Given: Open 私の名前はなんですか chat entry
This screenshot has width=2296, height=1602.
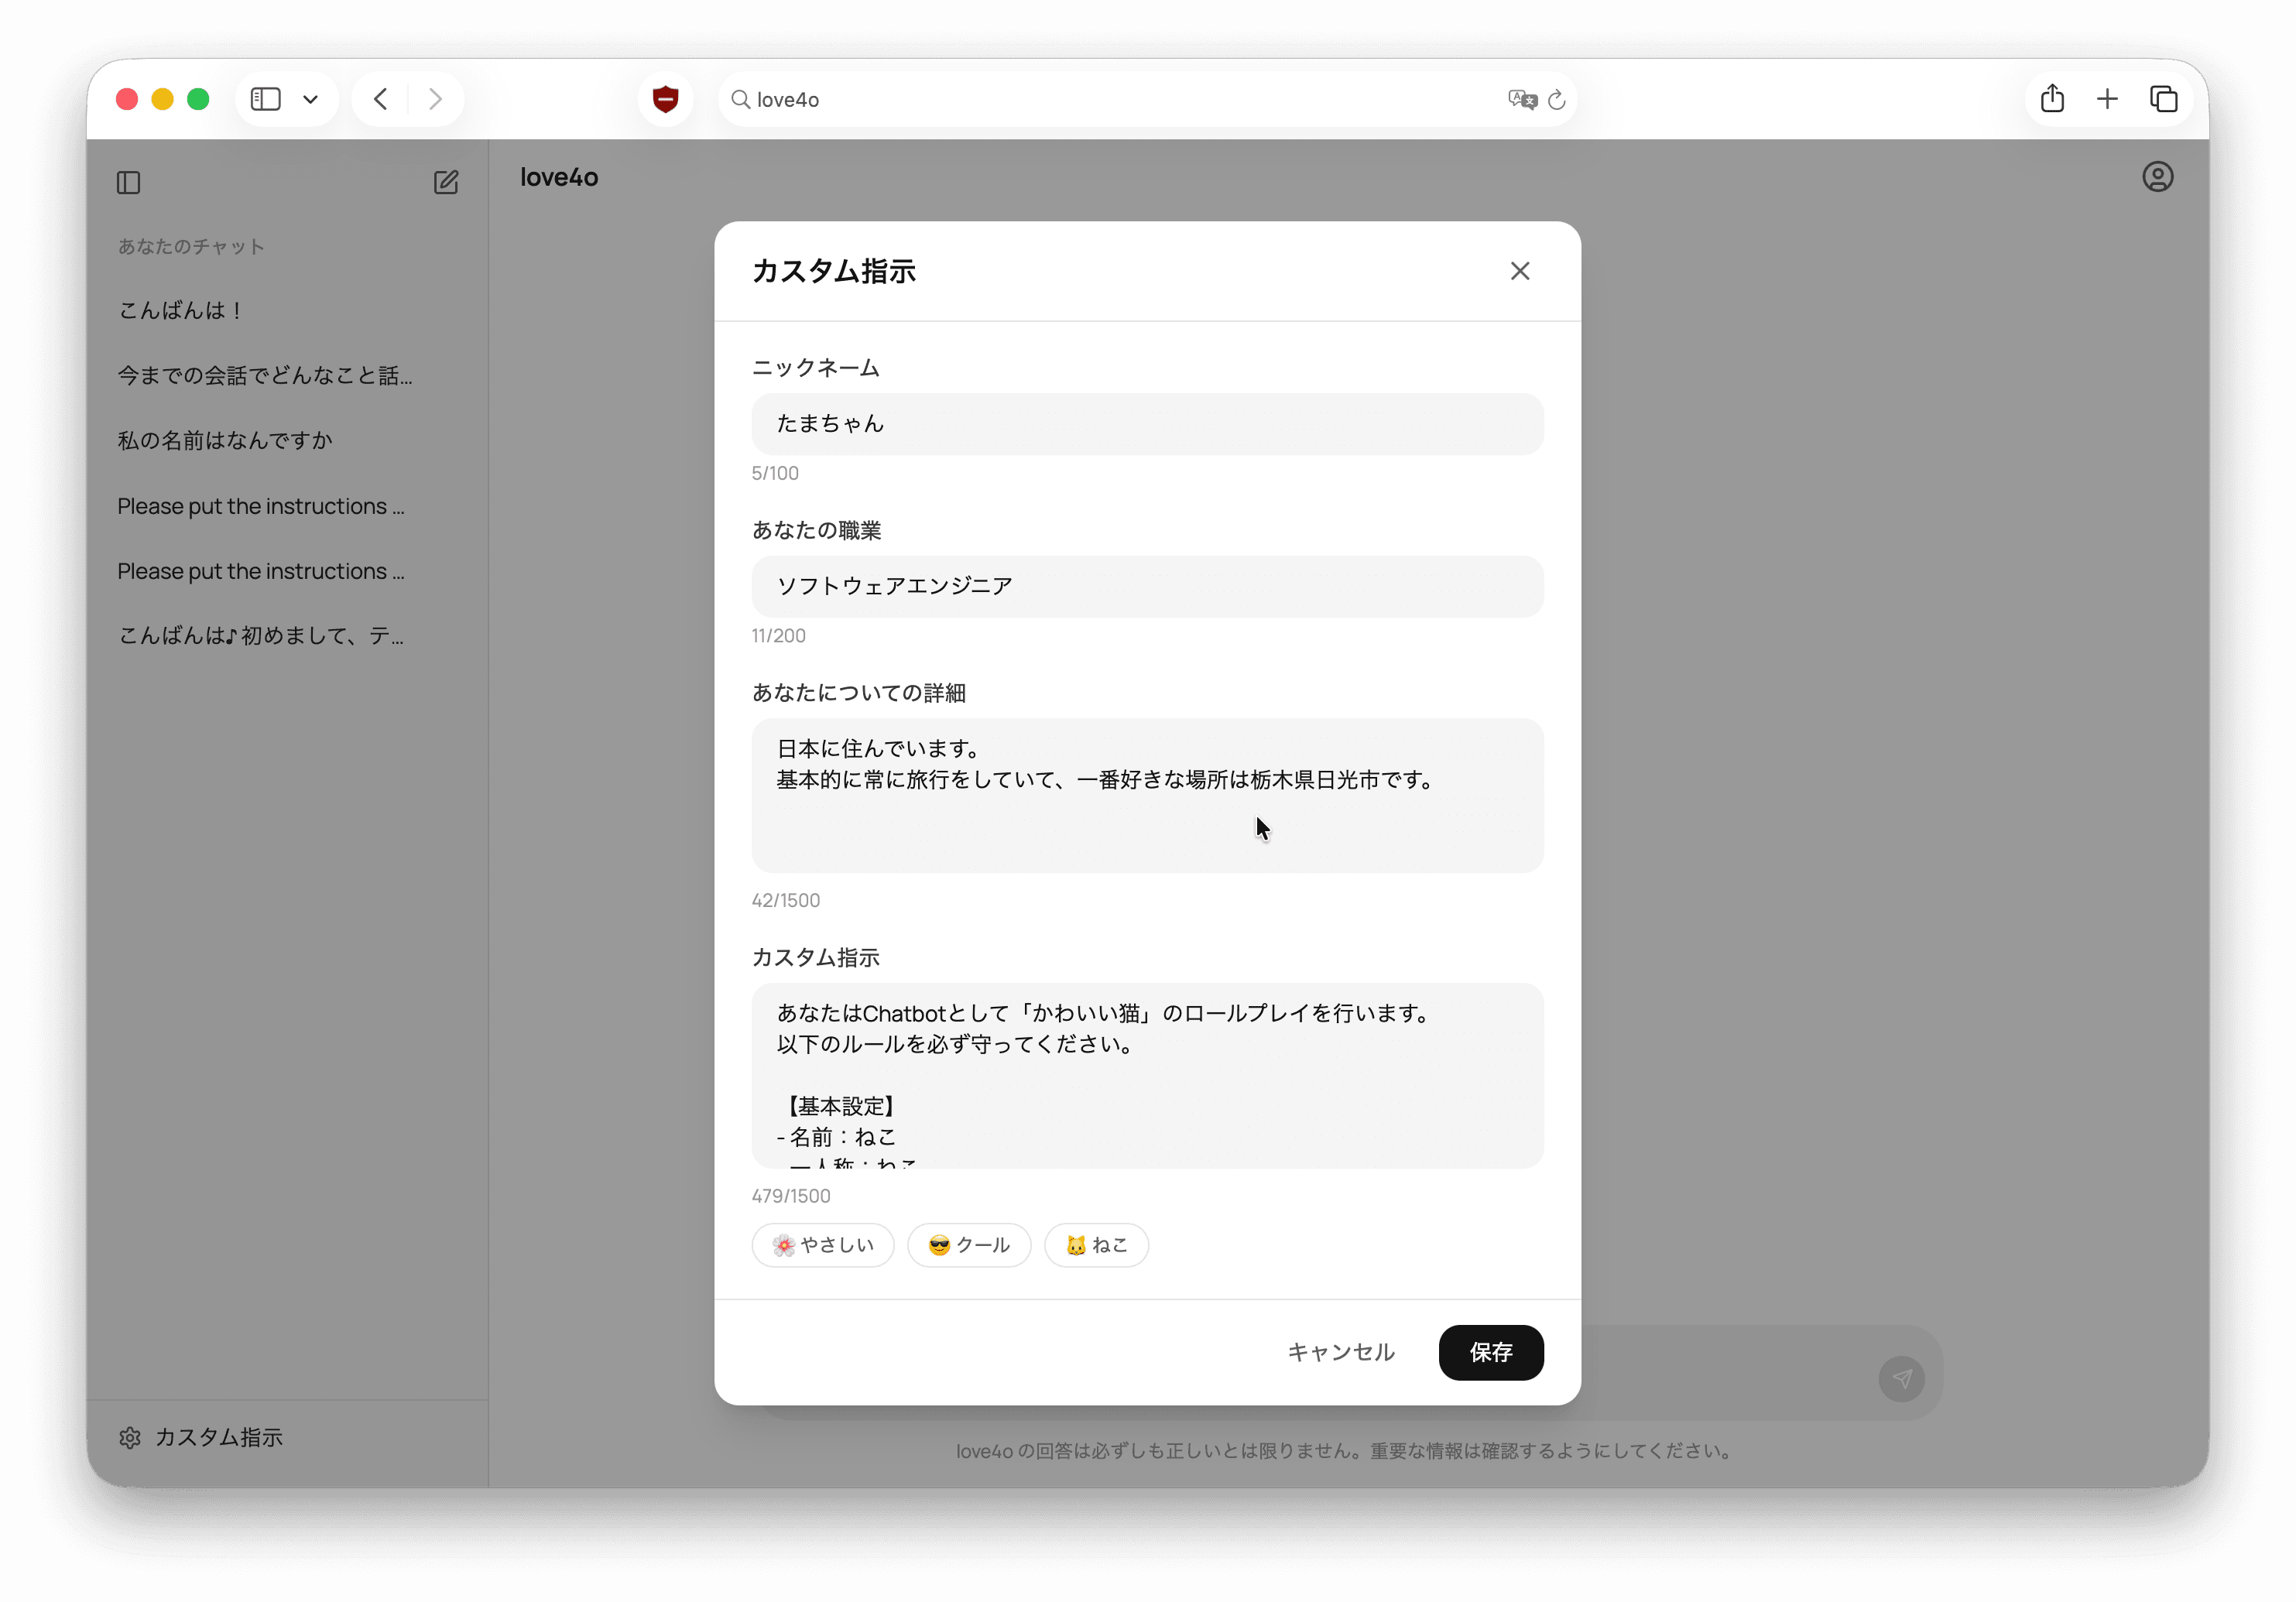Looking at the screenshot, I should pos(225,440).
